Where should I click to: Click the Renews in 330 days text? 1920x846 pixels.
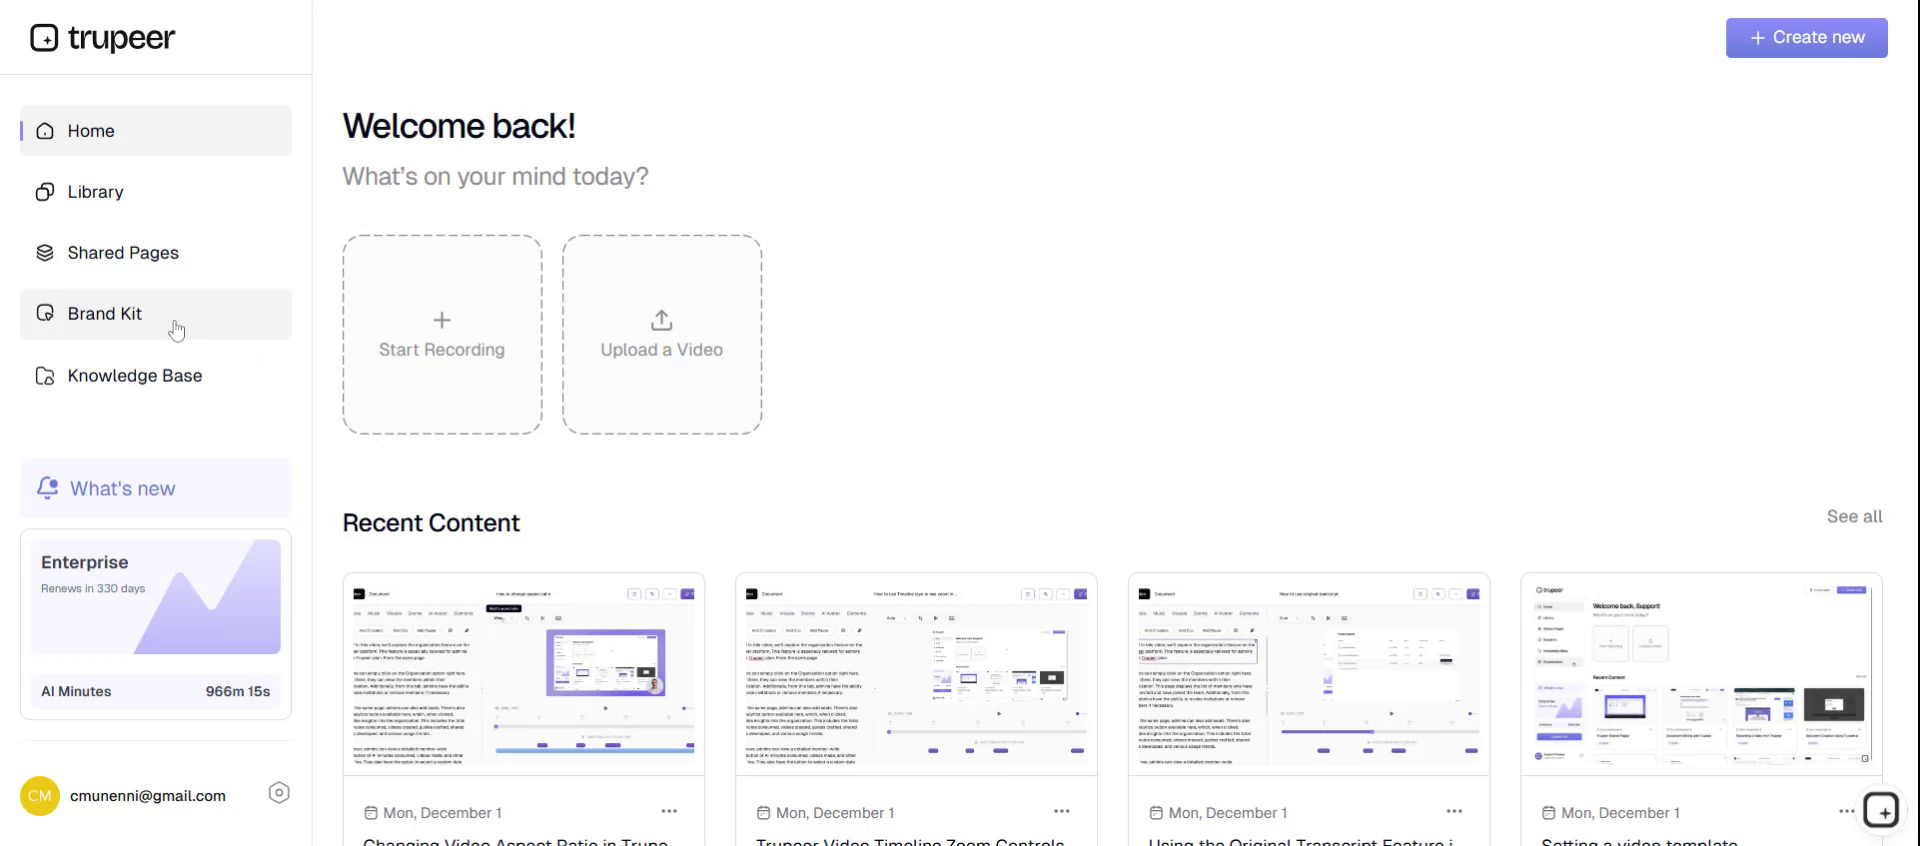pos(93,588)
